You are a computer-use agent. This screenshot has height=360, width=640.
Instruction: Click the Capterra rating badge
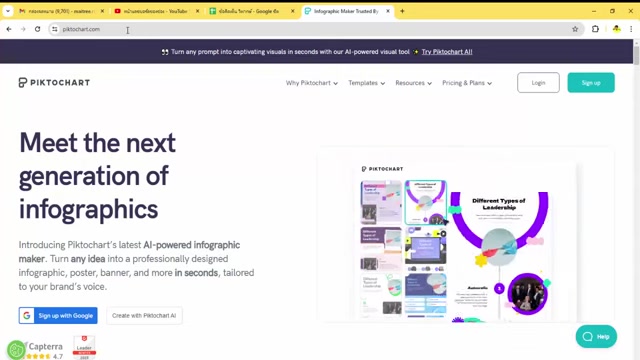pyautogui.click(x=44, y=350)
